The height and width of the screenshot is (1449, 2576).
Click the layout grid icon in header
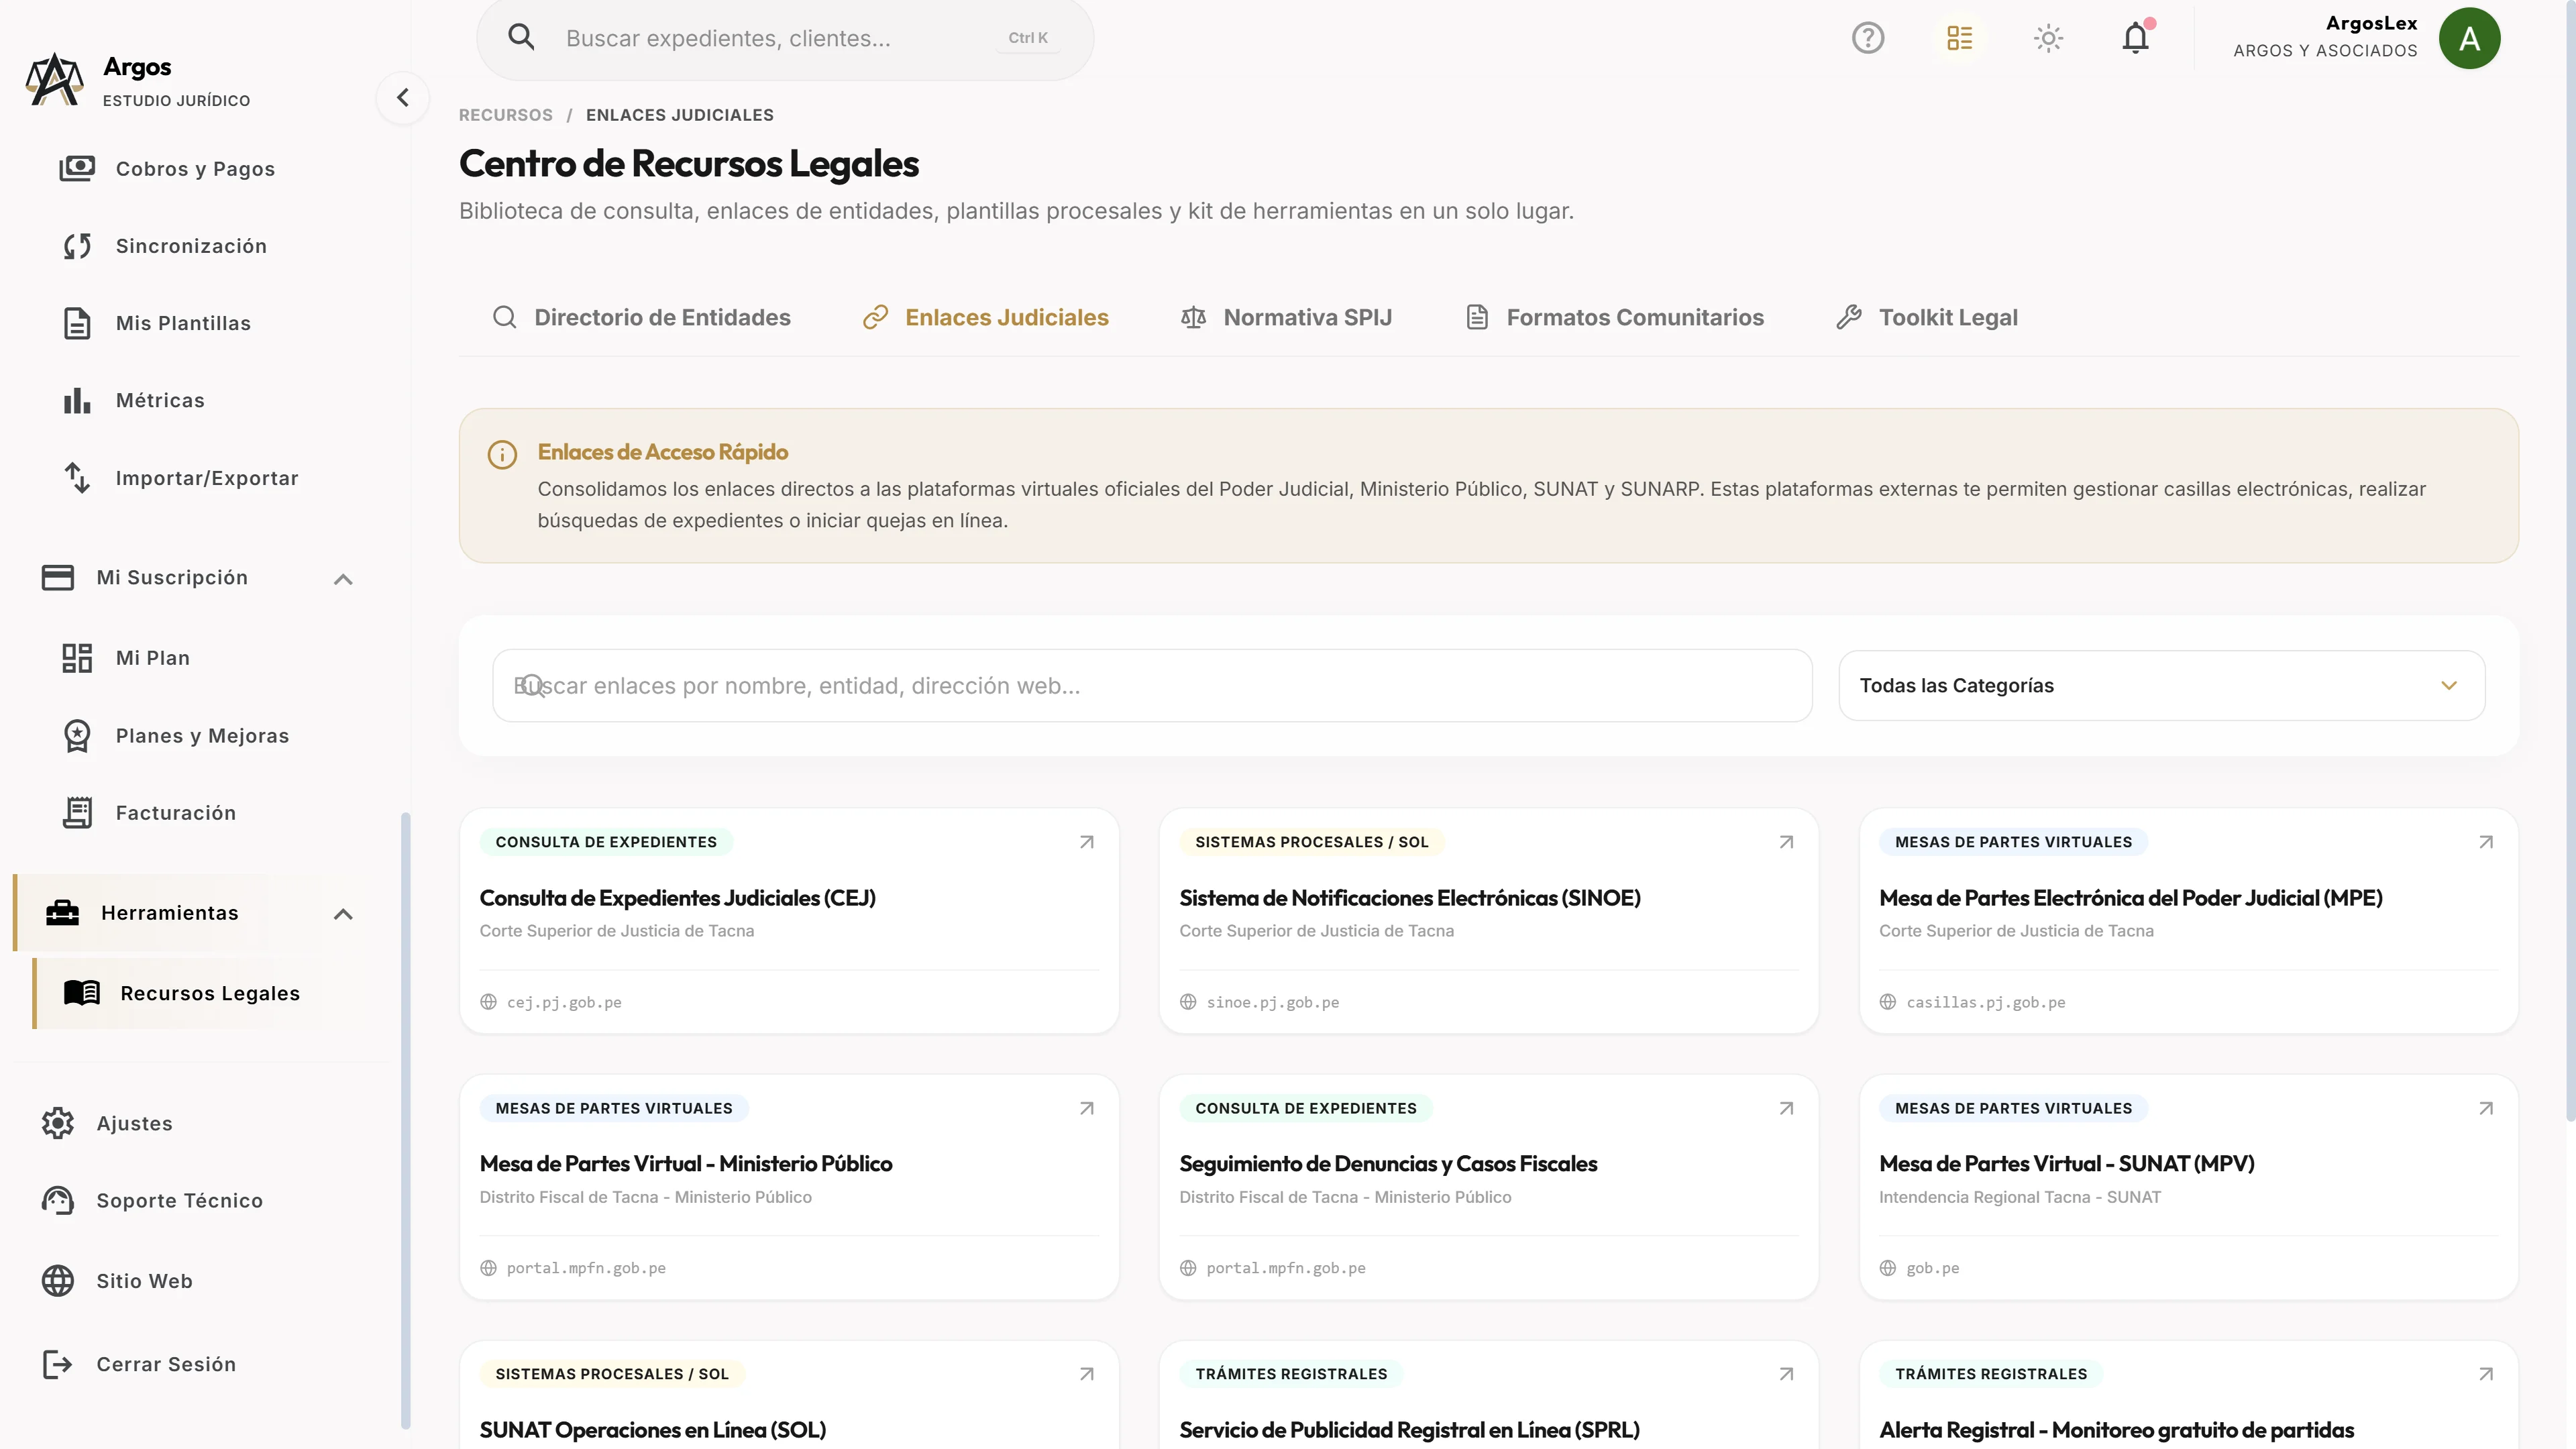tap(1959, 38)
